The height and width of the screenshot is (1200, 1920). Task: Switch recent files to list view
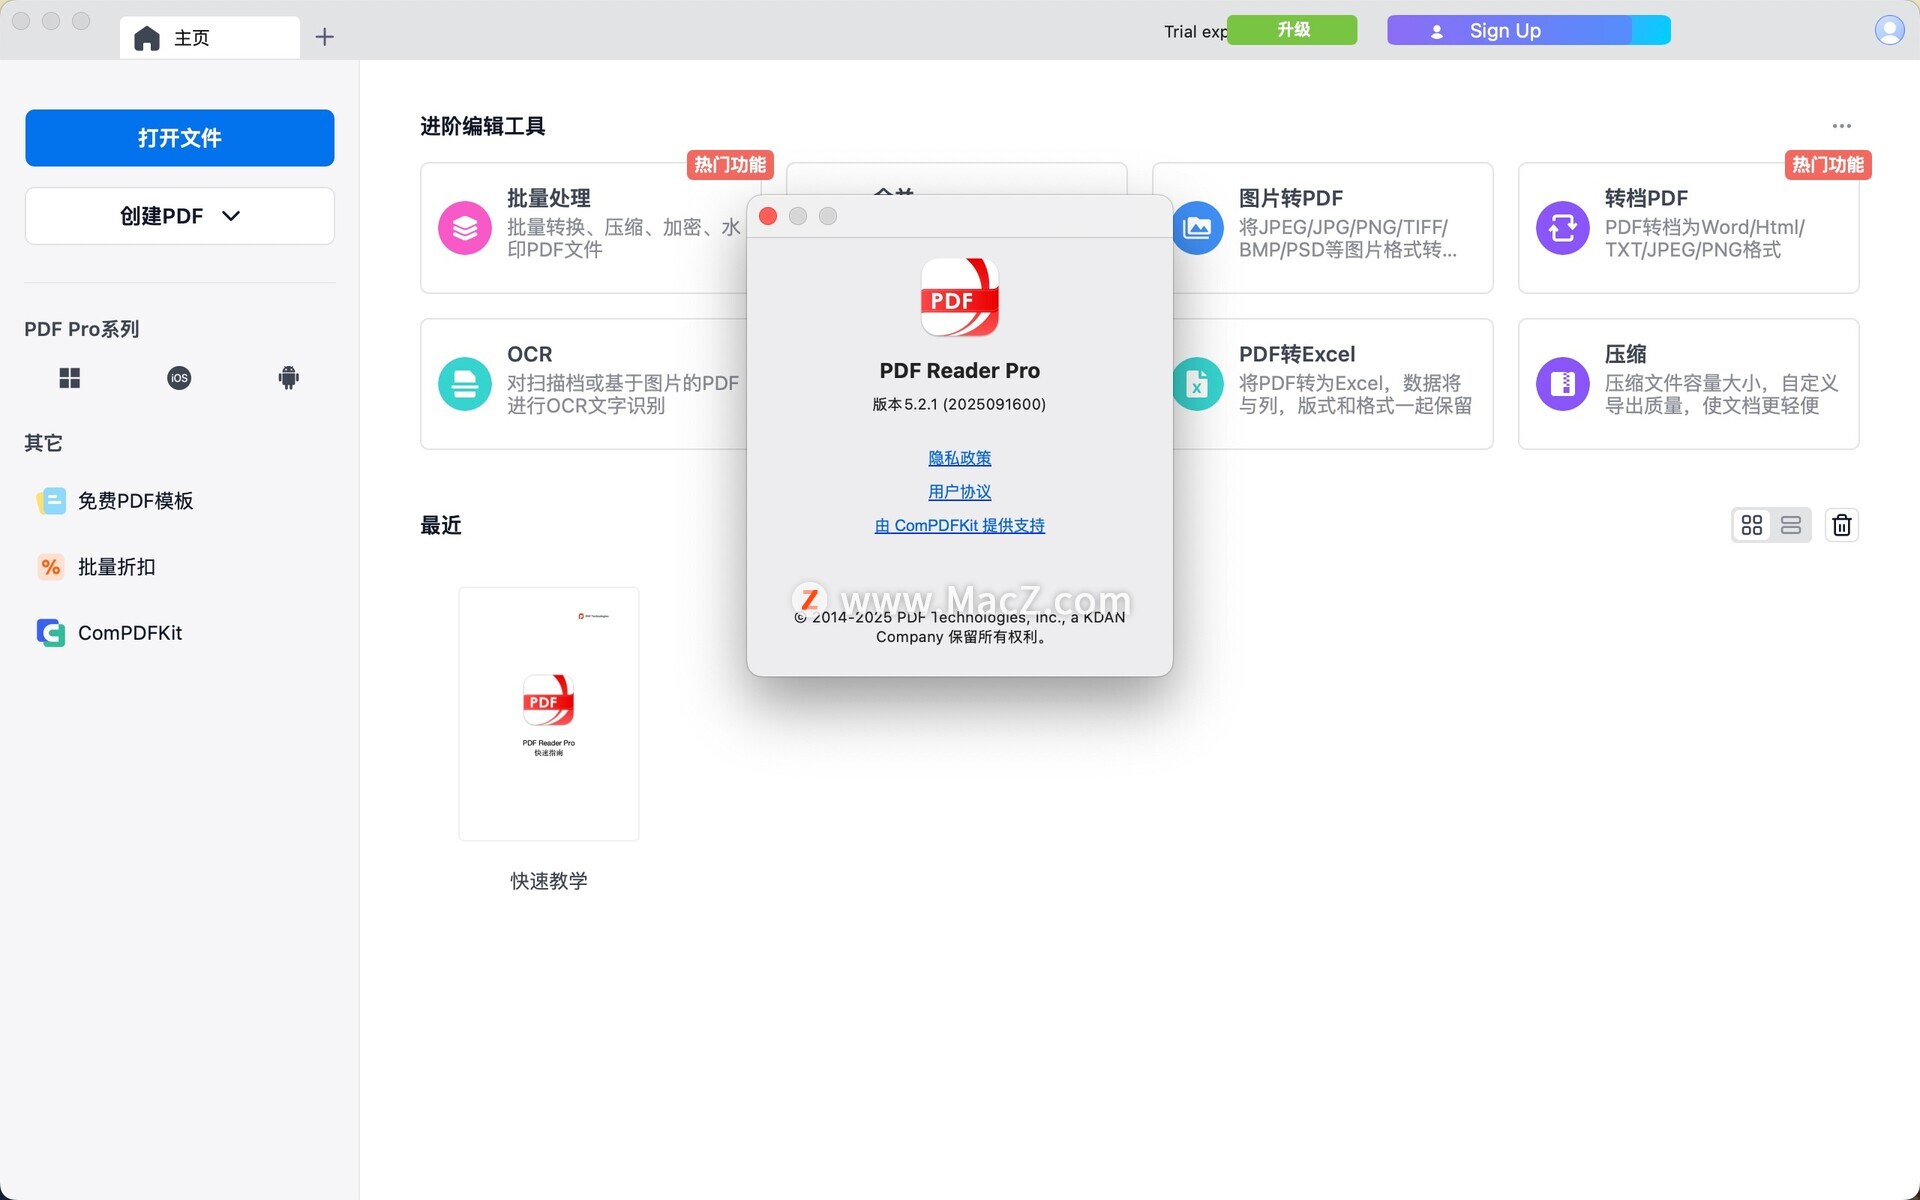[1791, 525]
